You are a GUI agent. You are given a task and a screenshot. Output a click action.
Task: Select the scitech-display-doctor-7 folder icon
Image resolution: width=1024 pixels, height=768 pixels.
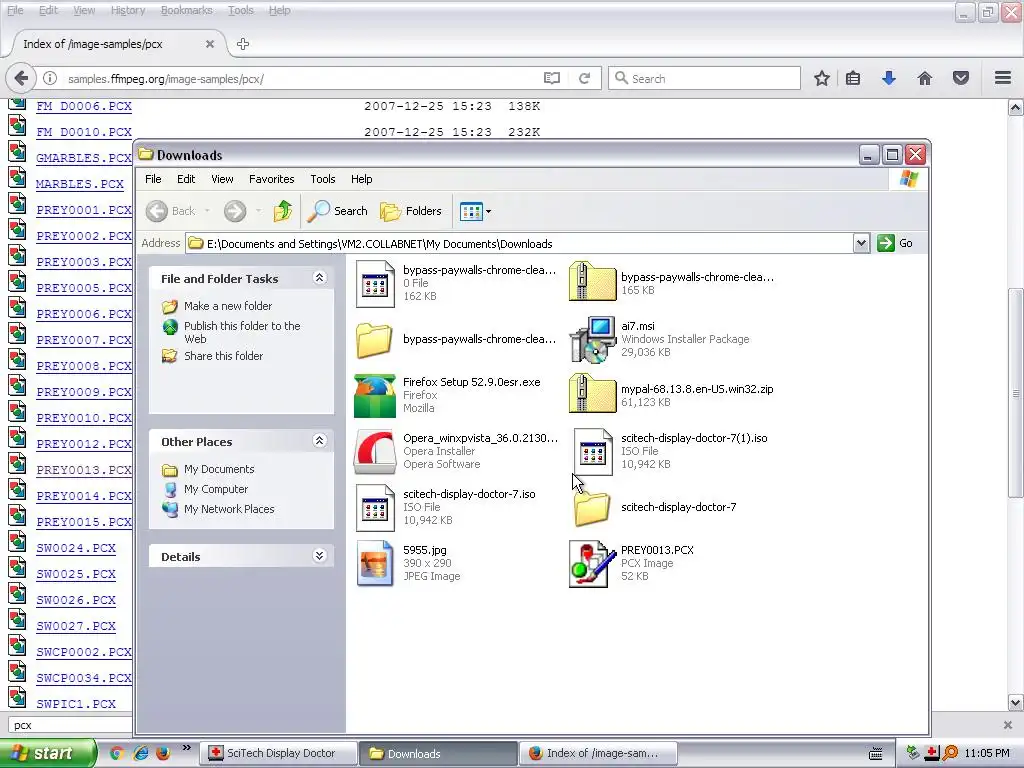tap(592, 507)
